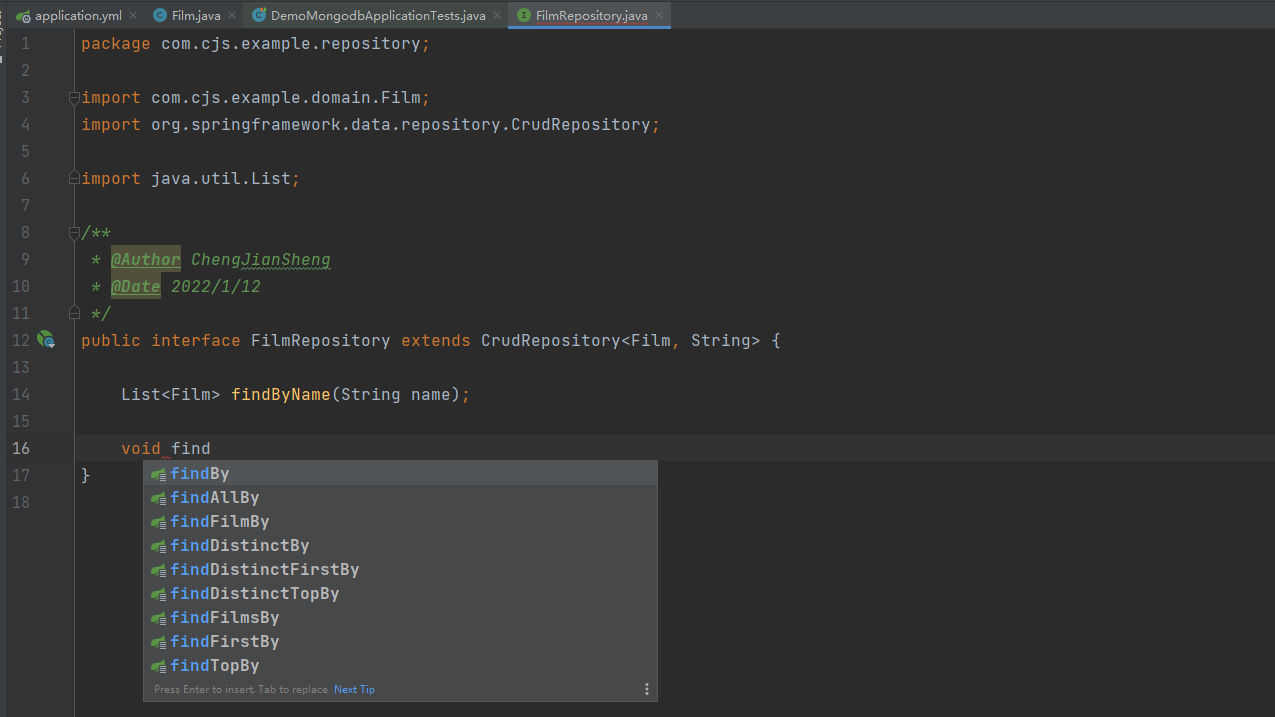Close the Film.java tab
This screenshot has width=1275, height=717.
pyautogui.click(x=232, y=16)
